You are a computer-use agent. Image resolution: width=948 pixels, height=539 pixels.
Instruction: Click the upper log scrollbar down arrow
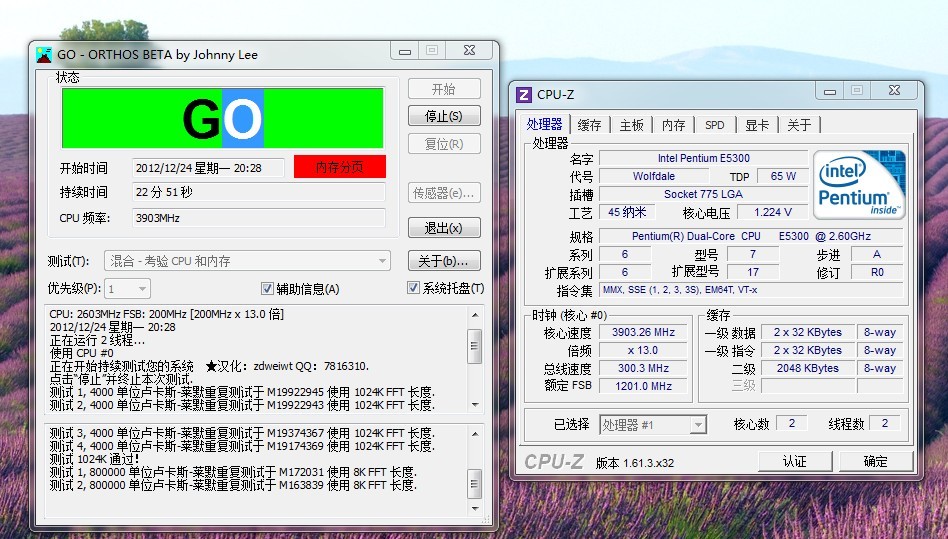tap(475, 404)
